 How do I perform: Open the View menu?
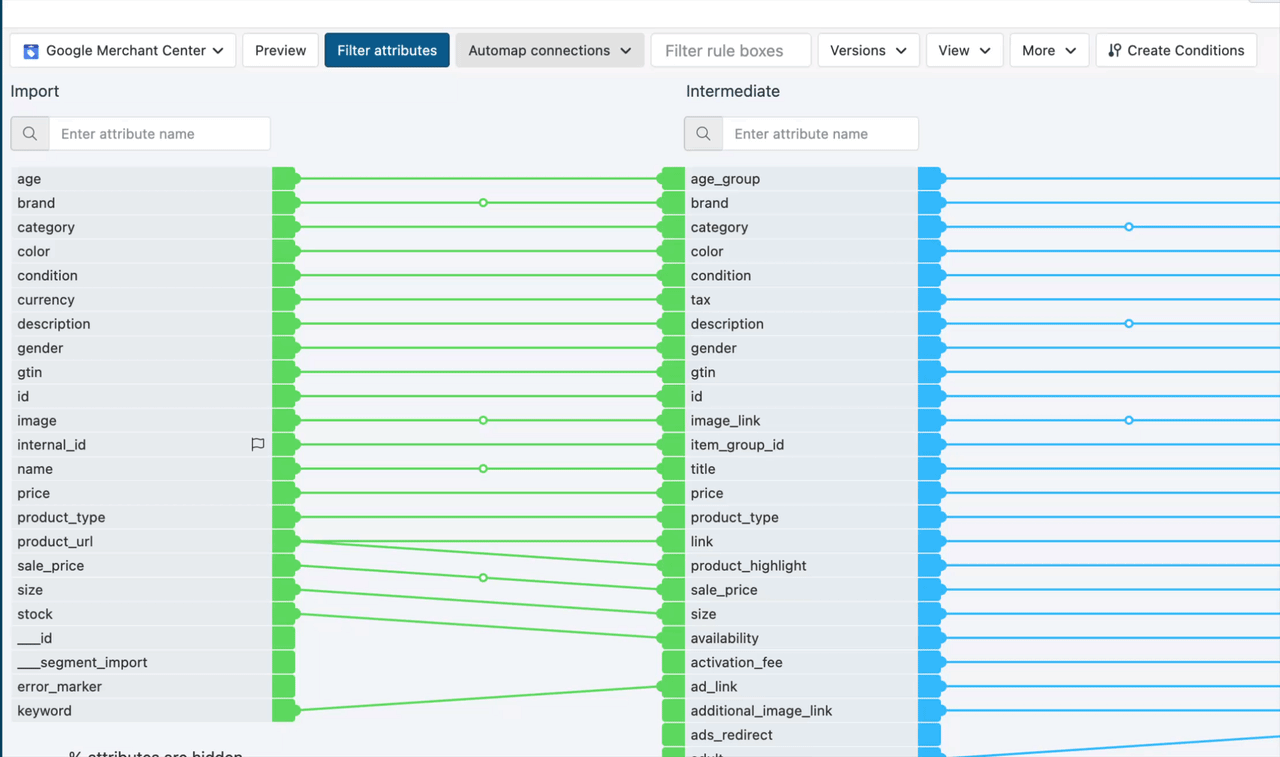[x=964, y=51]
